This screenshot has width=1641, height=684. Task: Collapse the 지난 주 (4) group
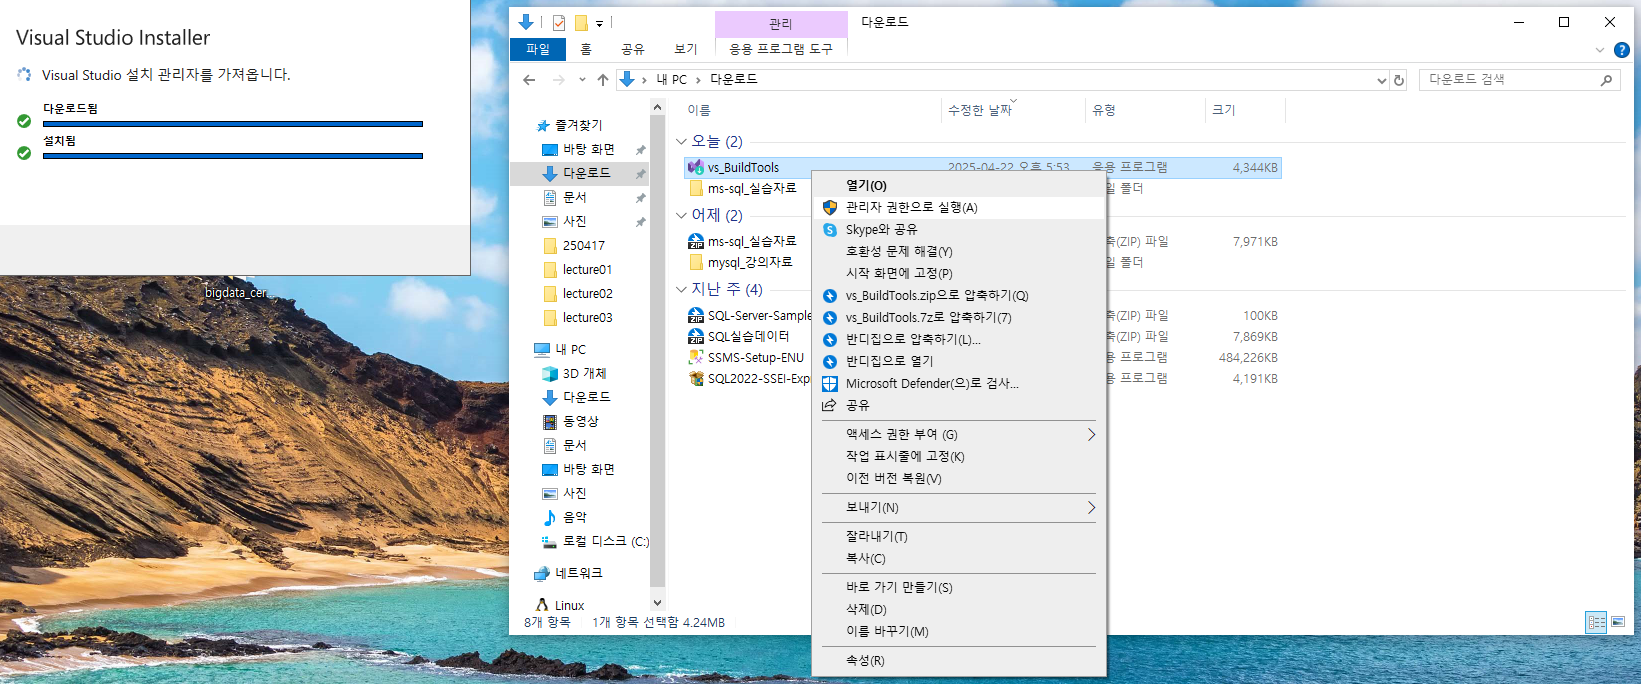pos(681,289)
